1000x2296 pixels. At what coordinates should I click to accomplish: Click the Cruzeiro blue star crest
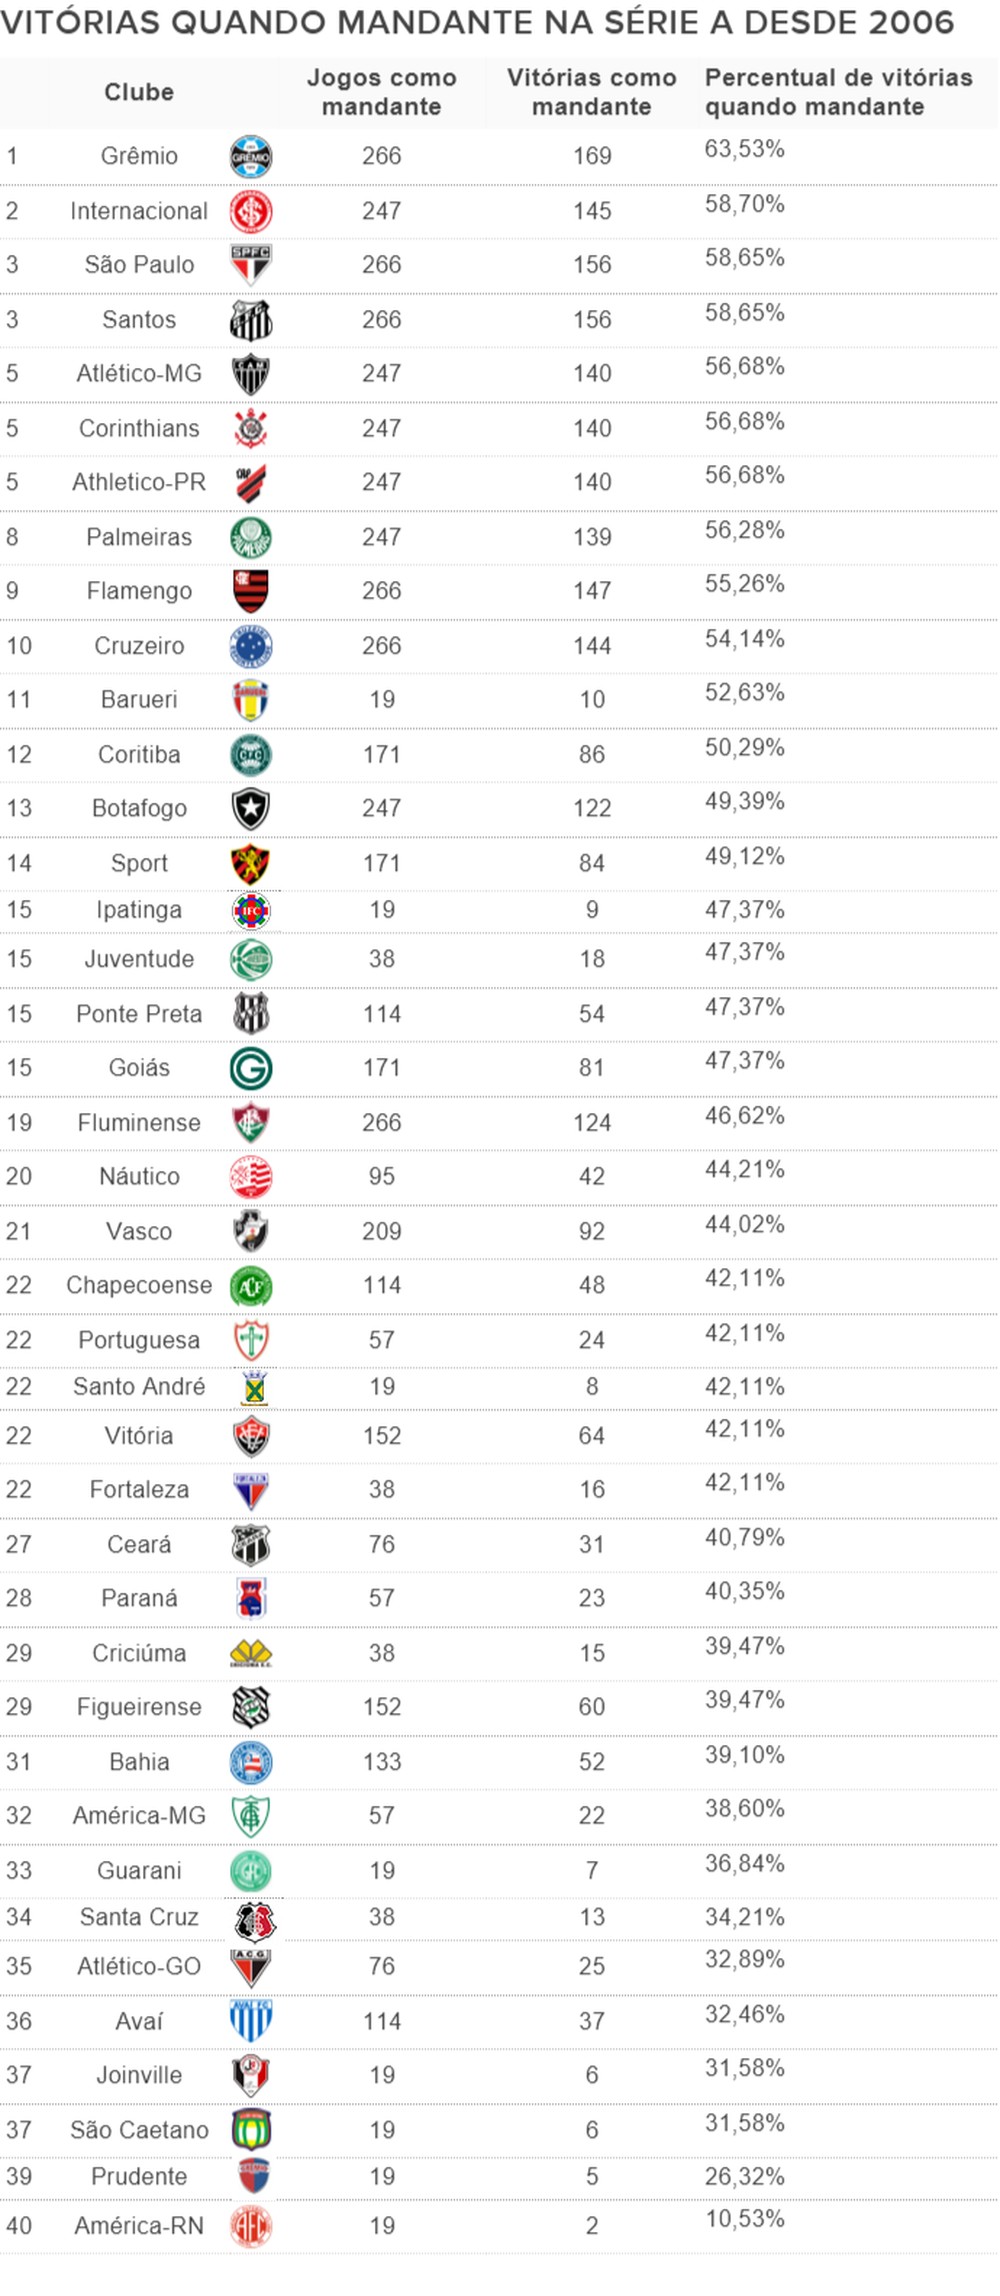[250, 646]
